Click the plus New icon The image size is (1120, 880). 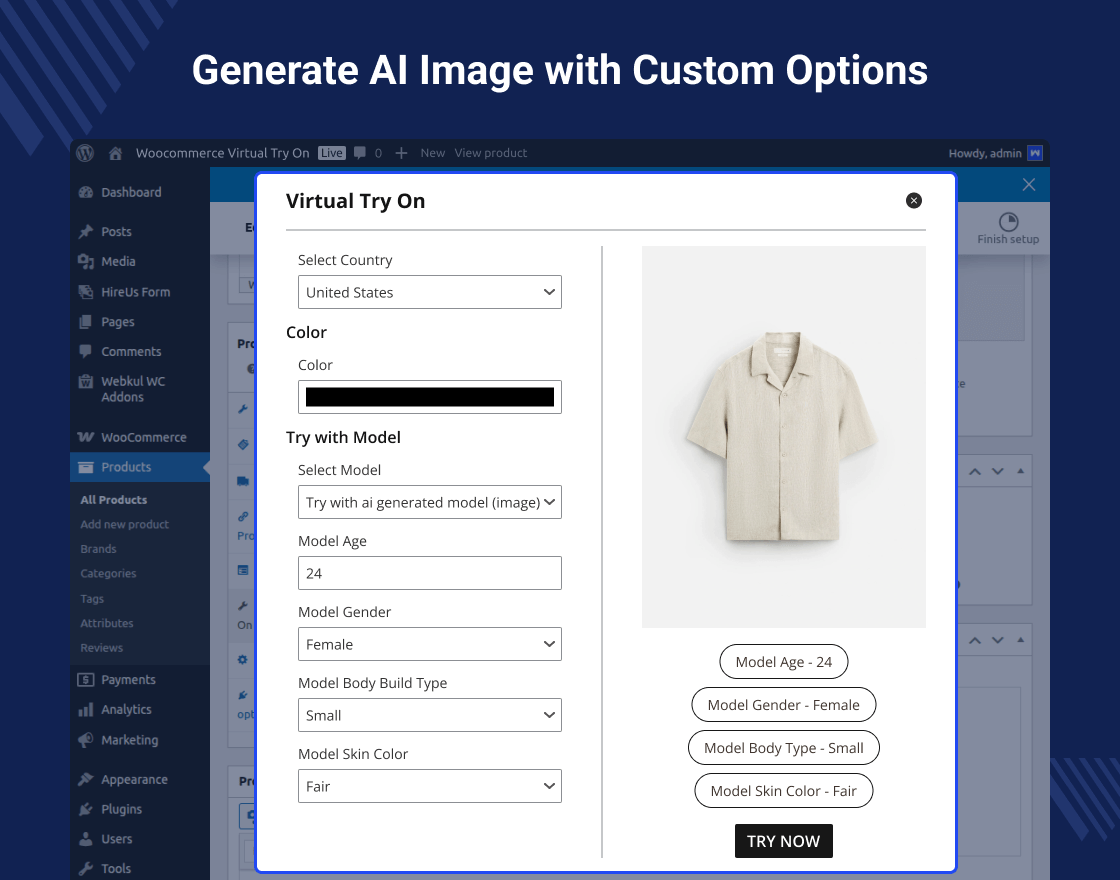coord(401,153)
